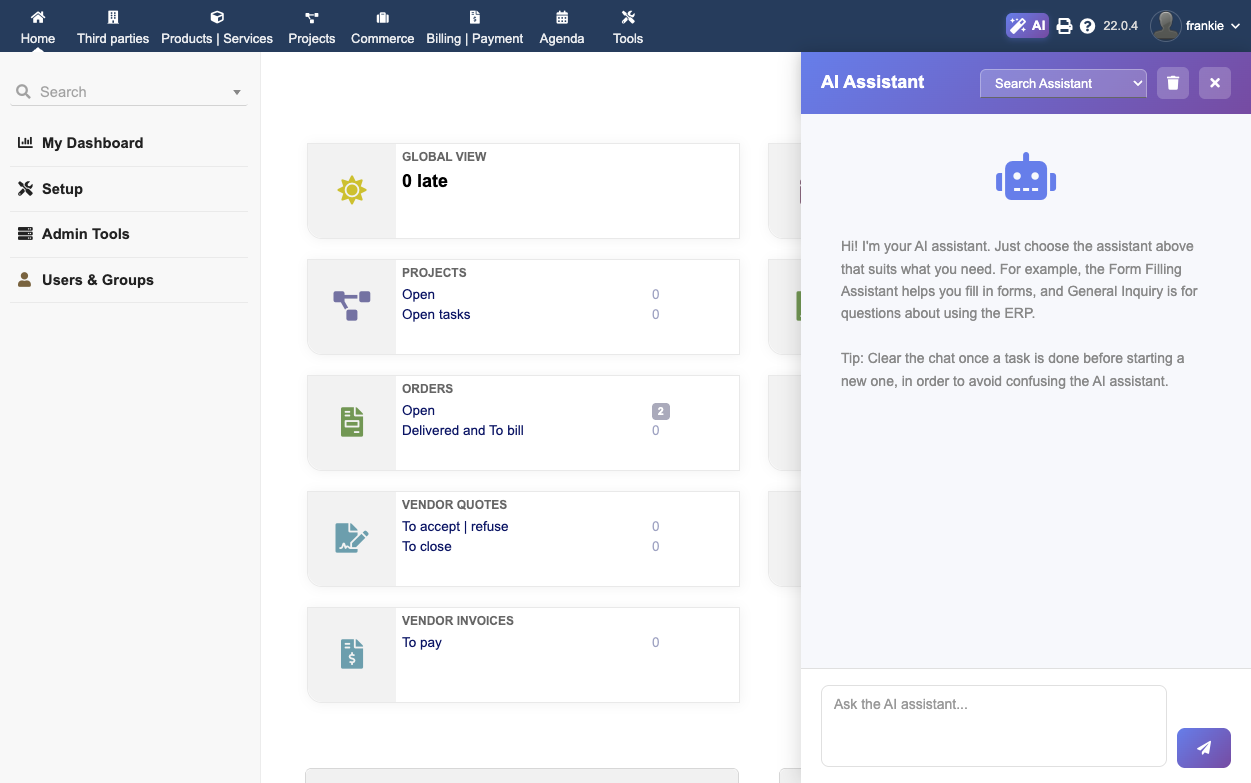Click the Vendor Invoices widget icon
1251x783 pixels.
352,654
